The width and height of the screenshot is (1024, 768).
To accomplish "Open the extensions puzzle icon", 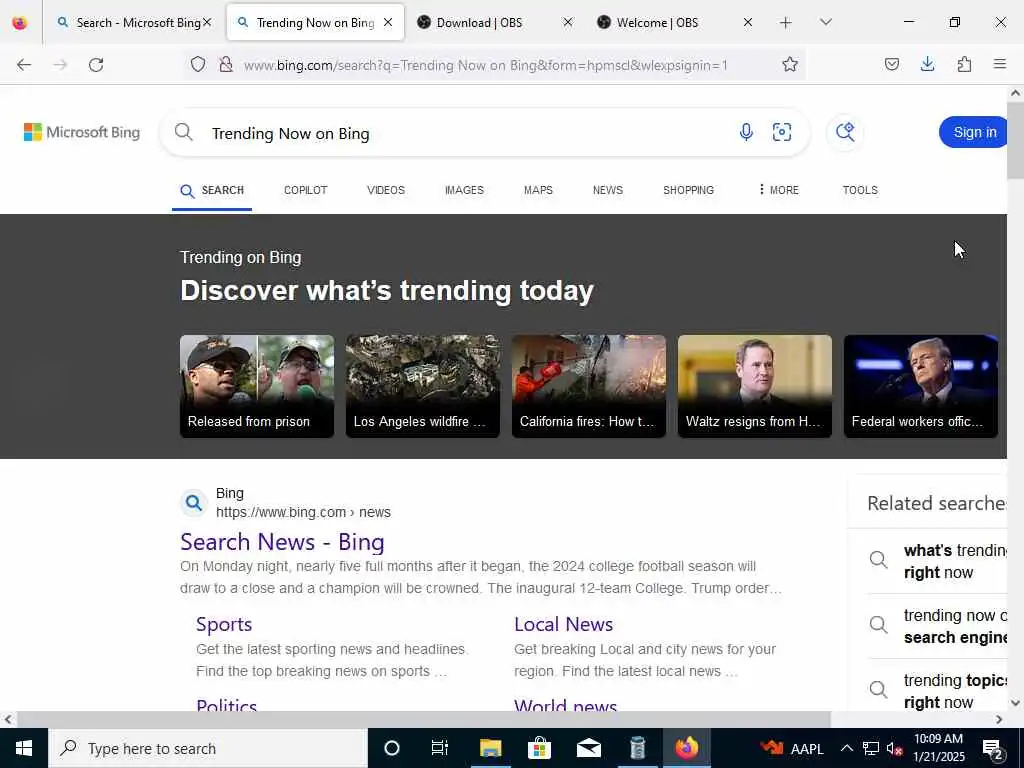I will click(x=964, y=65).
